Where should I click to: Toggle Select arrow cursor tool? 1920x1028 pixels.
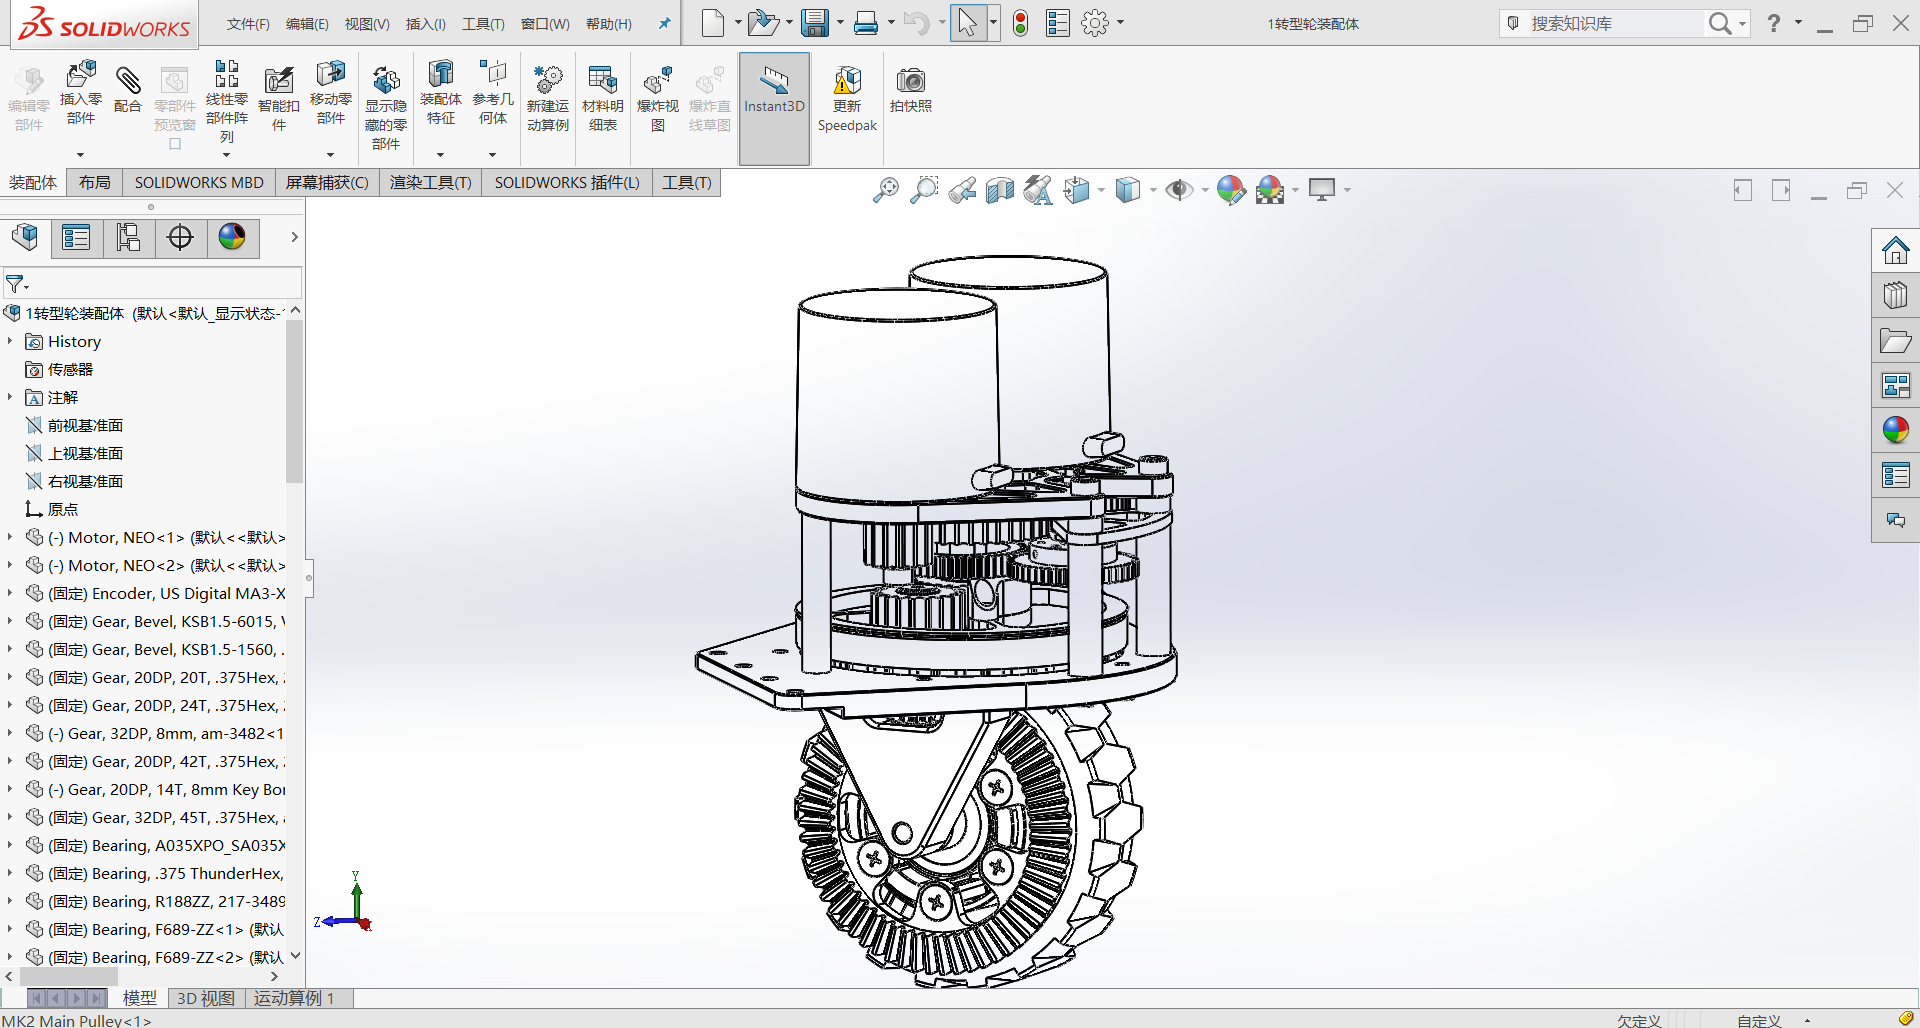pyautogui.click(x=967, y=23)
